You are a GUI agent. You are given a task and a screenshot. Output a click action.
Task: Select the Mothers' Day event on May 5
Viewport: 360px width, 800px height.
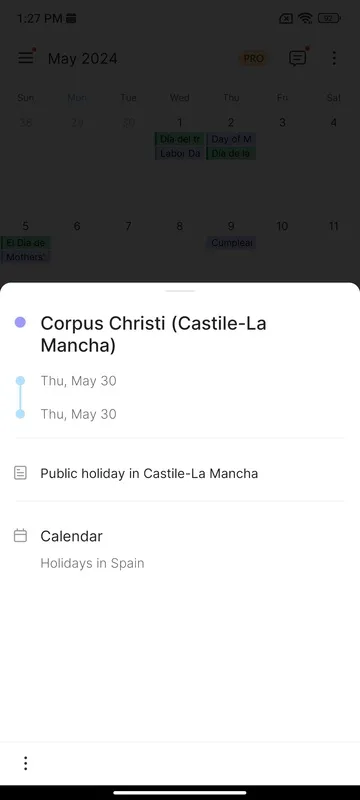pyautogui.click(x=25, y=257)
